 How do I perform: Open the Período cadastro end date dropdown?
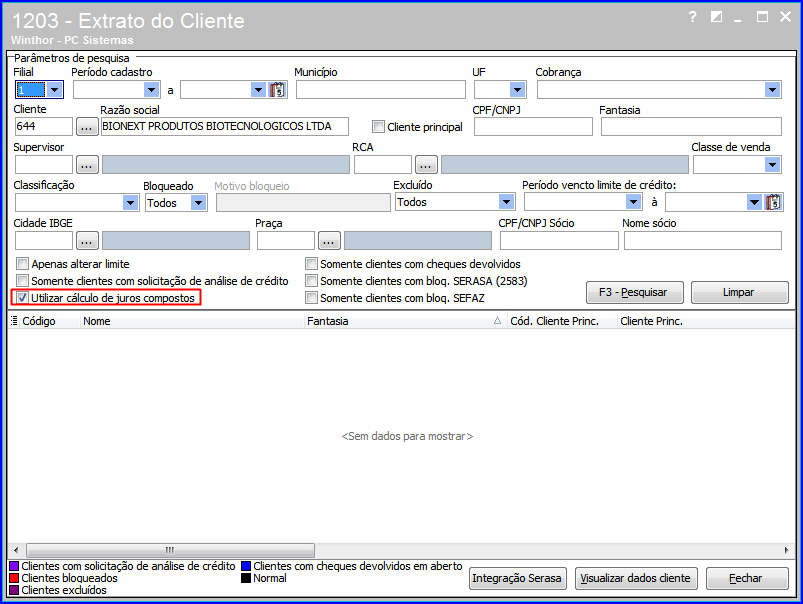pos(259,90)
